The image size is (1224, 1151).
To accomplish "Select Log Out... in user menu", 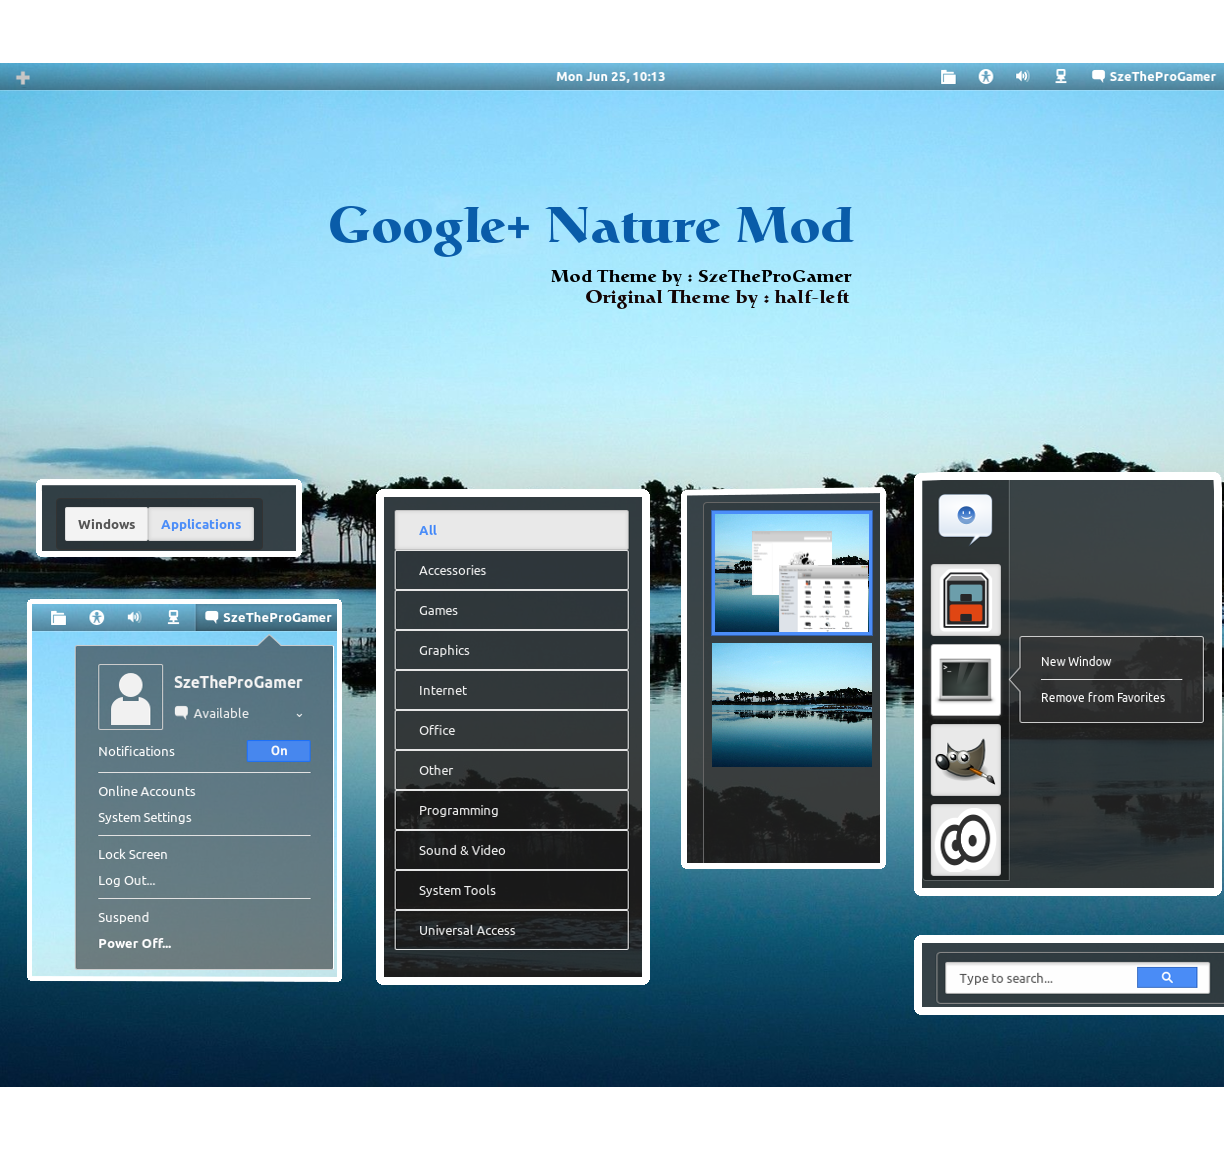I will tap(127, 880).
